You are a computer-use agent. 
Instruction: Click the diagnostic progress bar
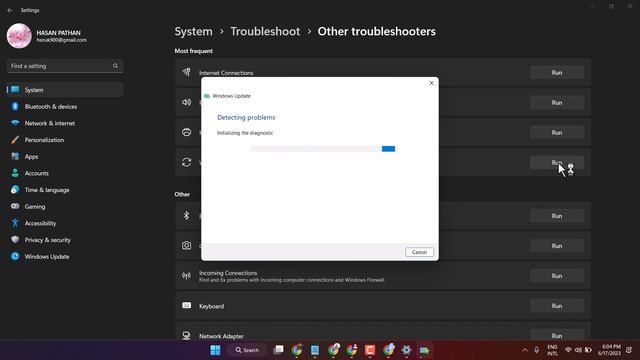322,149
